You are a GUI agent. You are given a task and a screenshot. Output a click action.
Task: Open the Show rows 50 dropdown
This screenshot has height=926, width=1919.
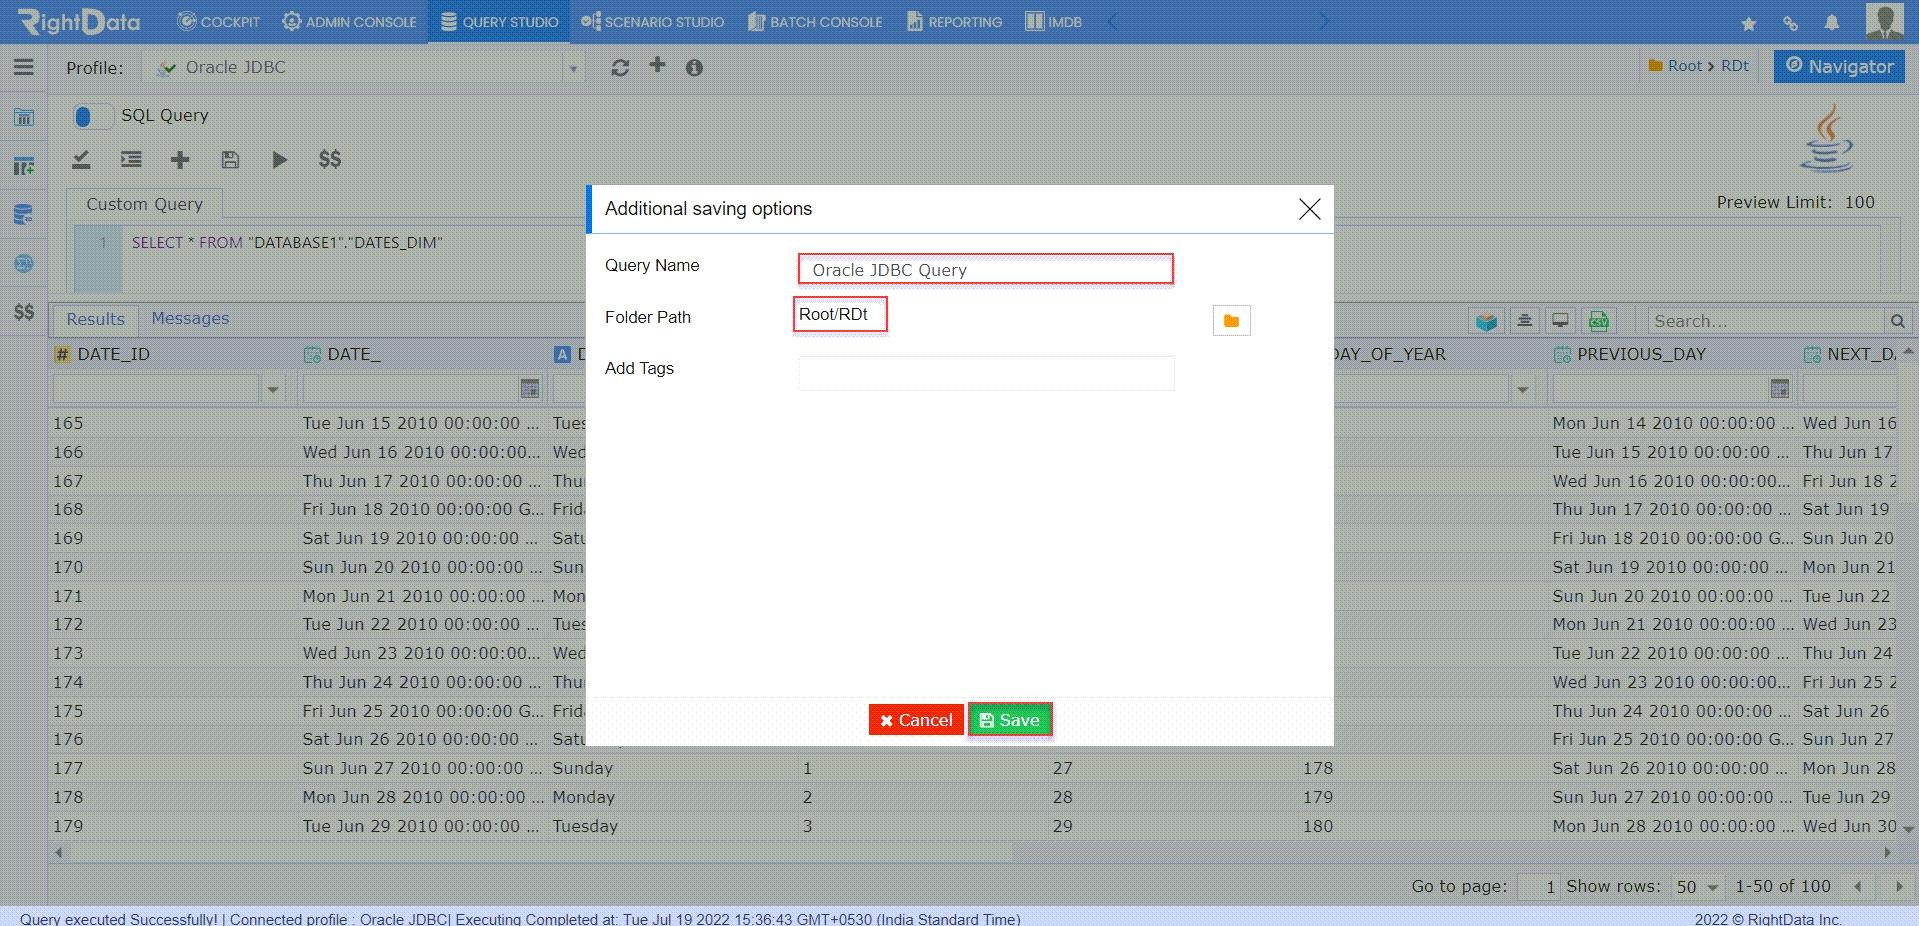click(x=1697, y=887)
